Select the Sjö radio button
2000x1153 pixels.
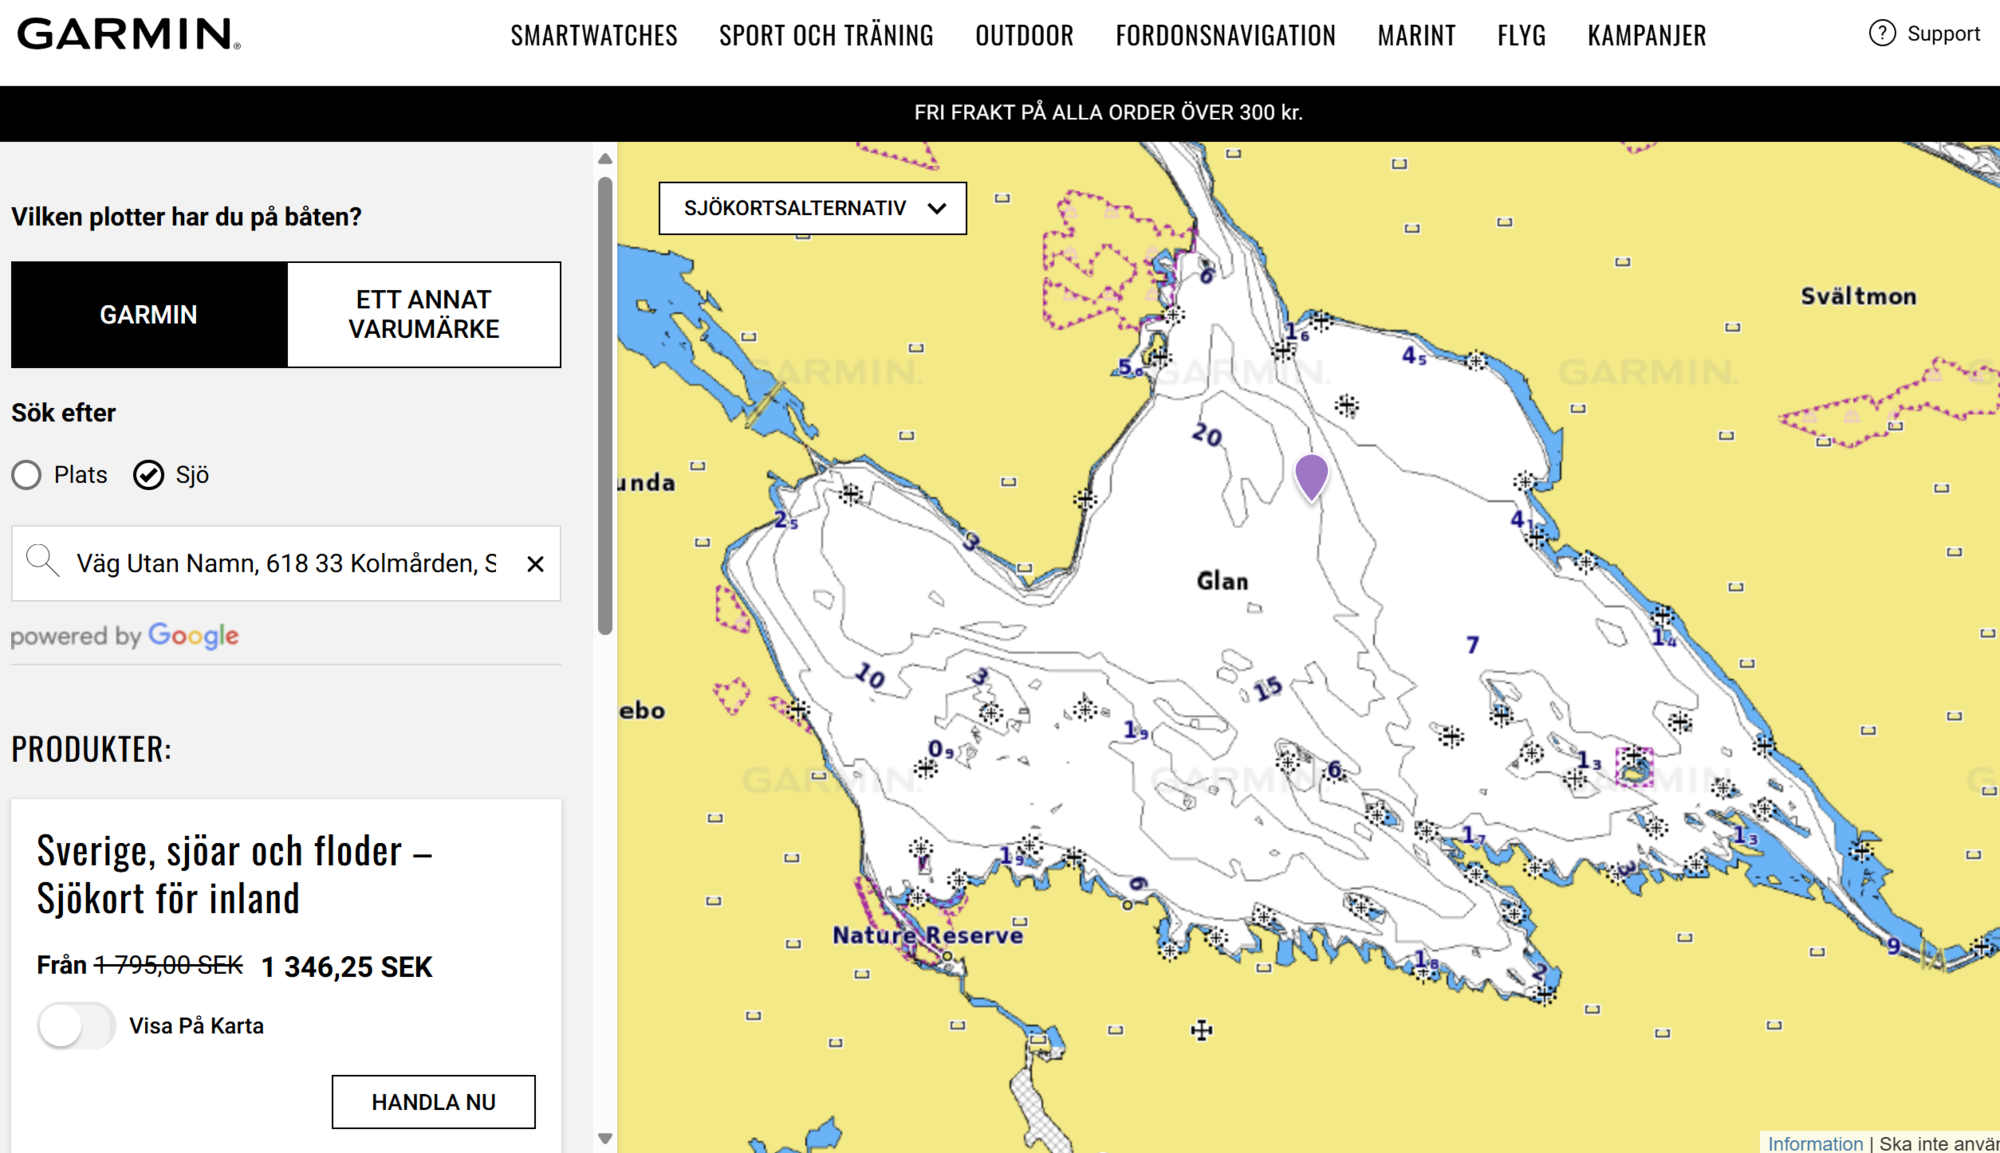148,475
